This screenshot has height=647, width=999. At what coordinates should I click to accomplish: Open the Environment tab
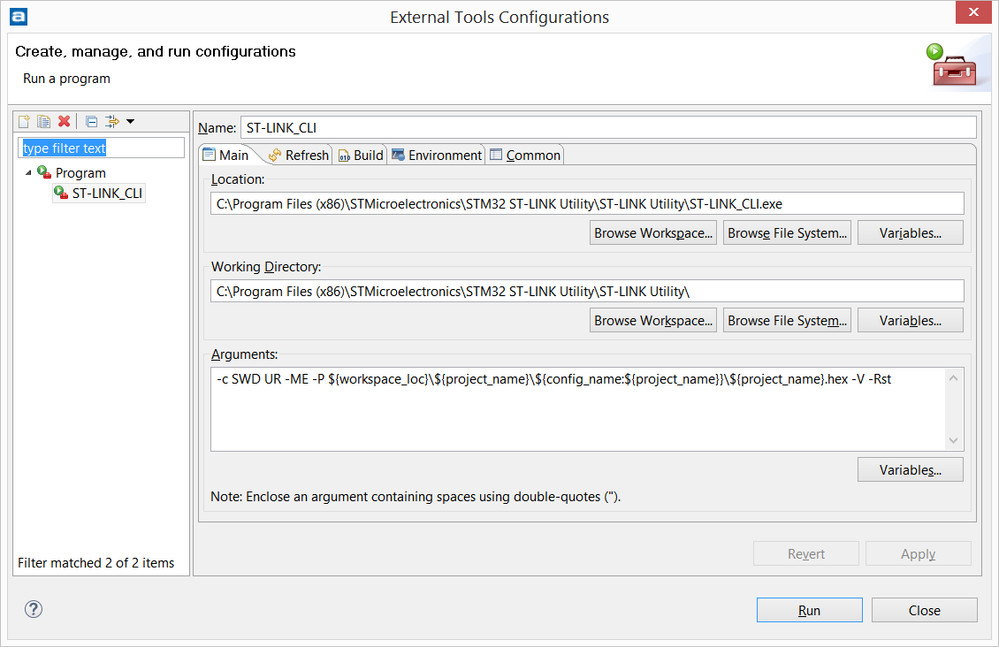point(436,155)
